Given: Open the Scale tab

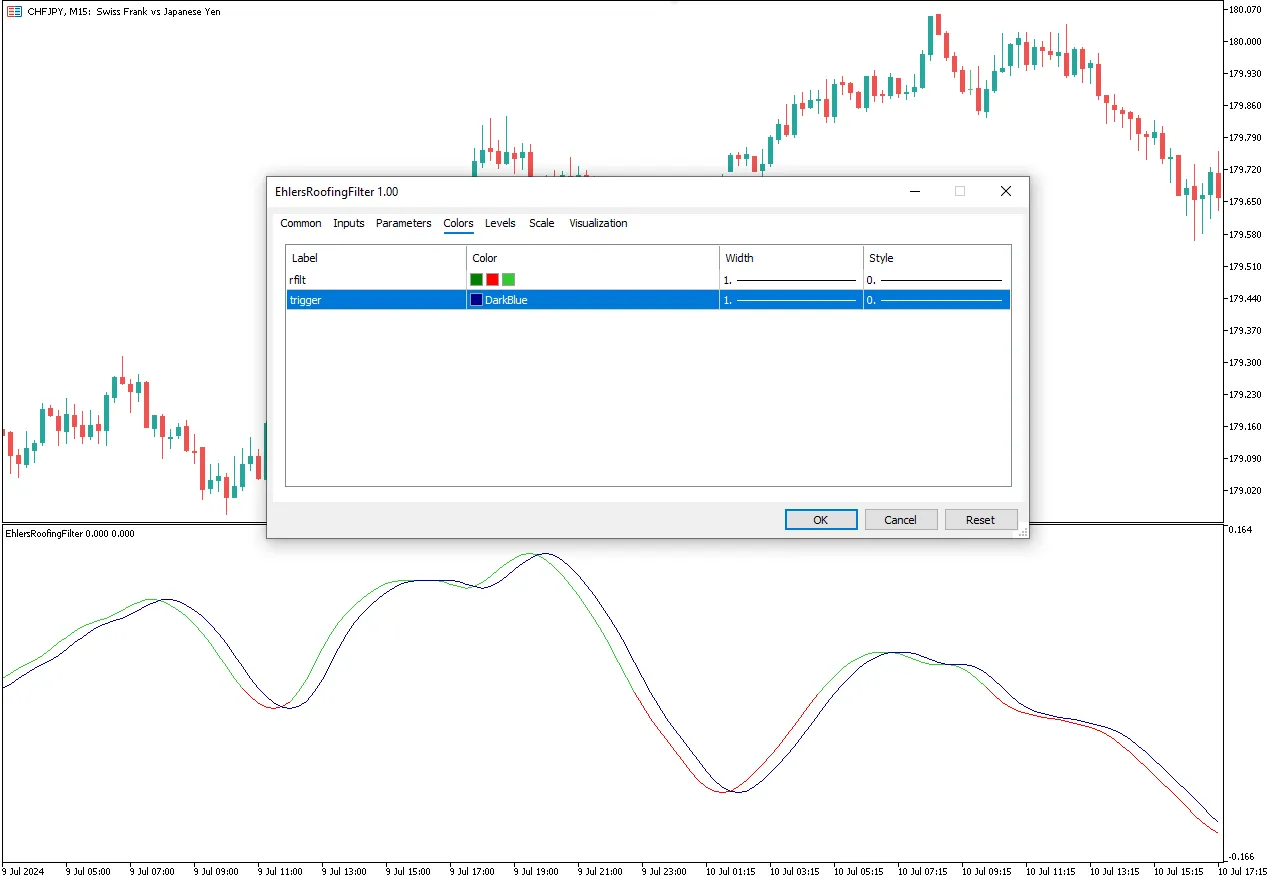Looking at the screenshot, I should pos(541,223).
